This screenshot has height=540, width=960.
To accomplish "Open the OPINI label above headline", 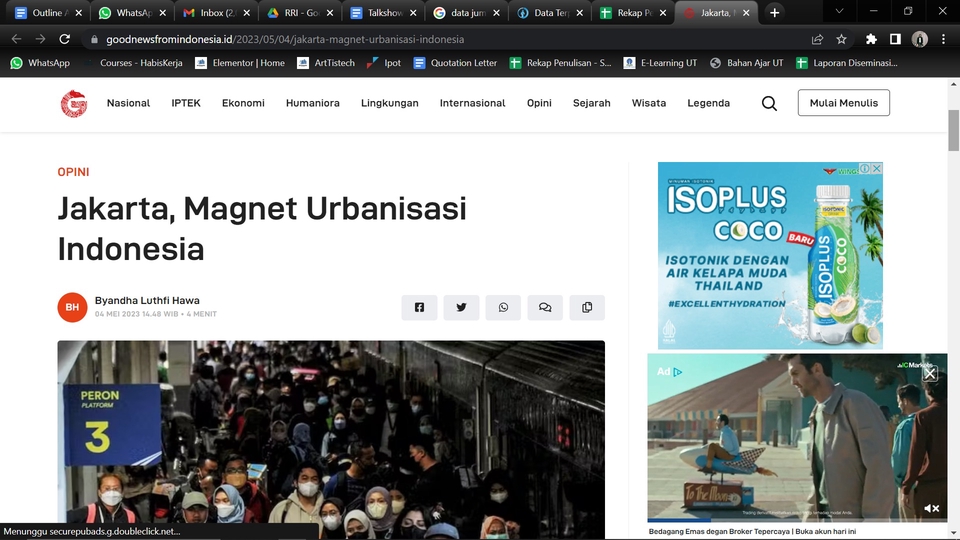I will (x=73, y=172).
